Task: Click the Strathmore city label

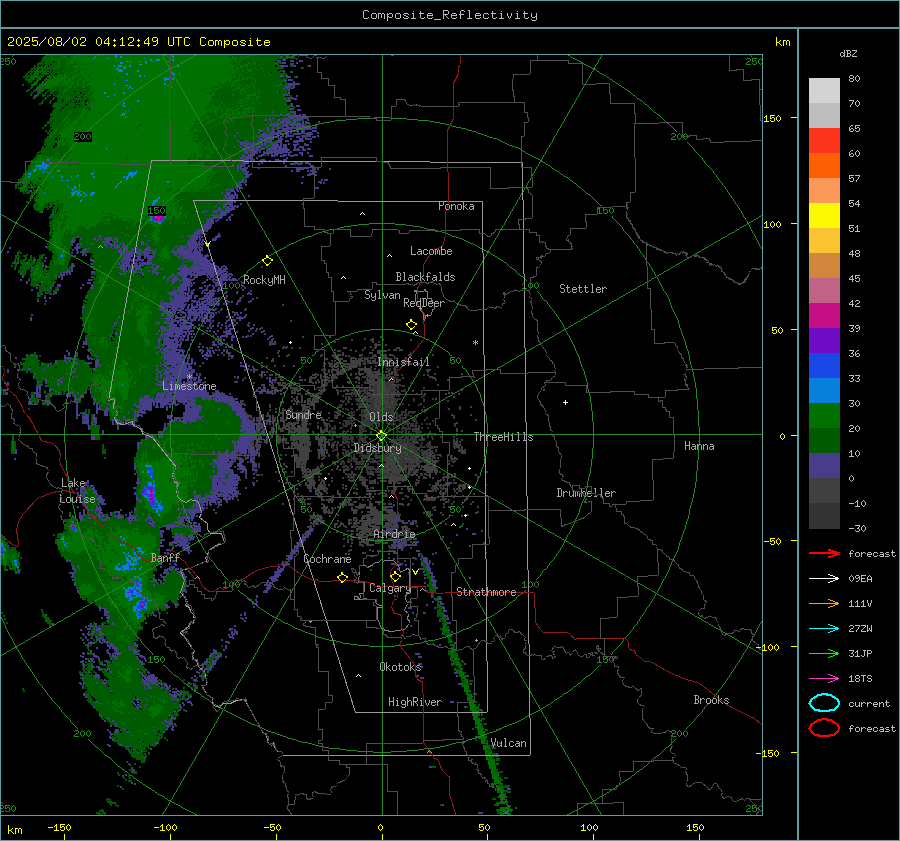Action: 486,592
